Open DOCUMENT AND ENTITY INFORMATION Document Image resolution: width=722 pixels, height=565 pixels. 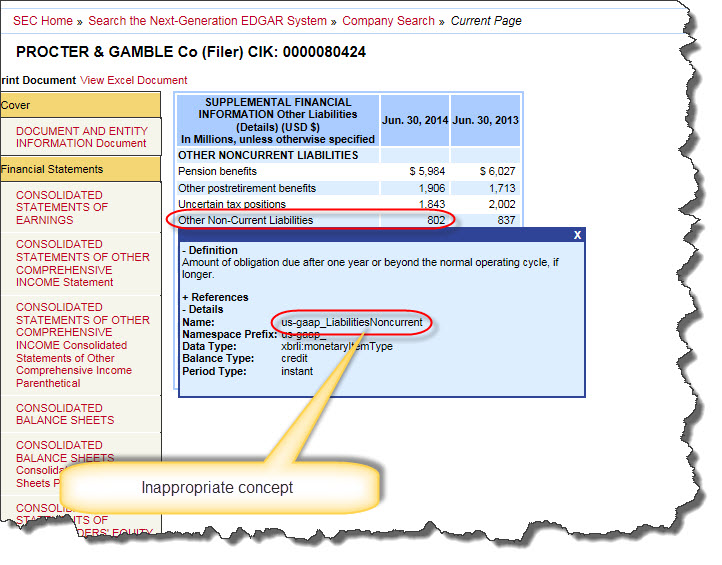coord(82,137)
